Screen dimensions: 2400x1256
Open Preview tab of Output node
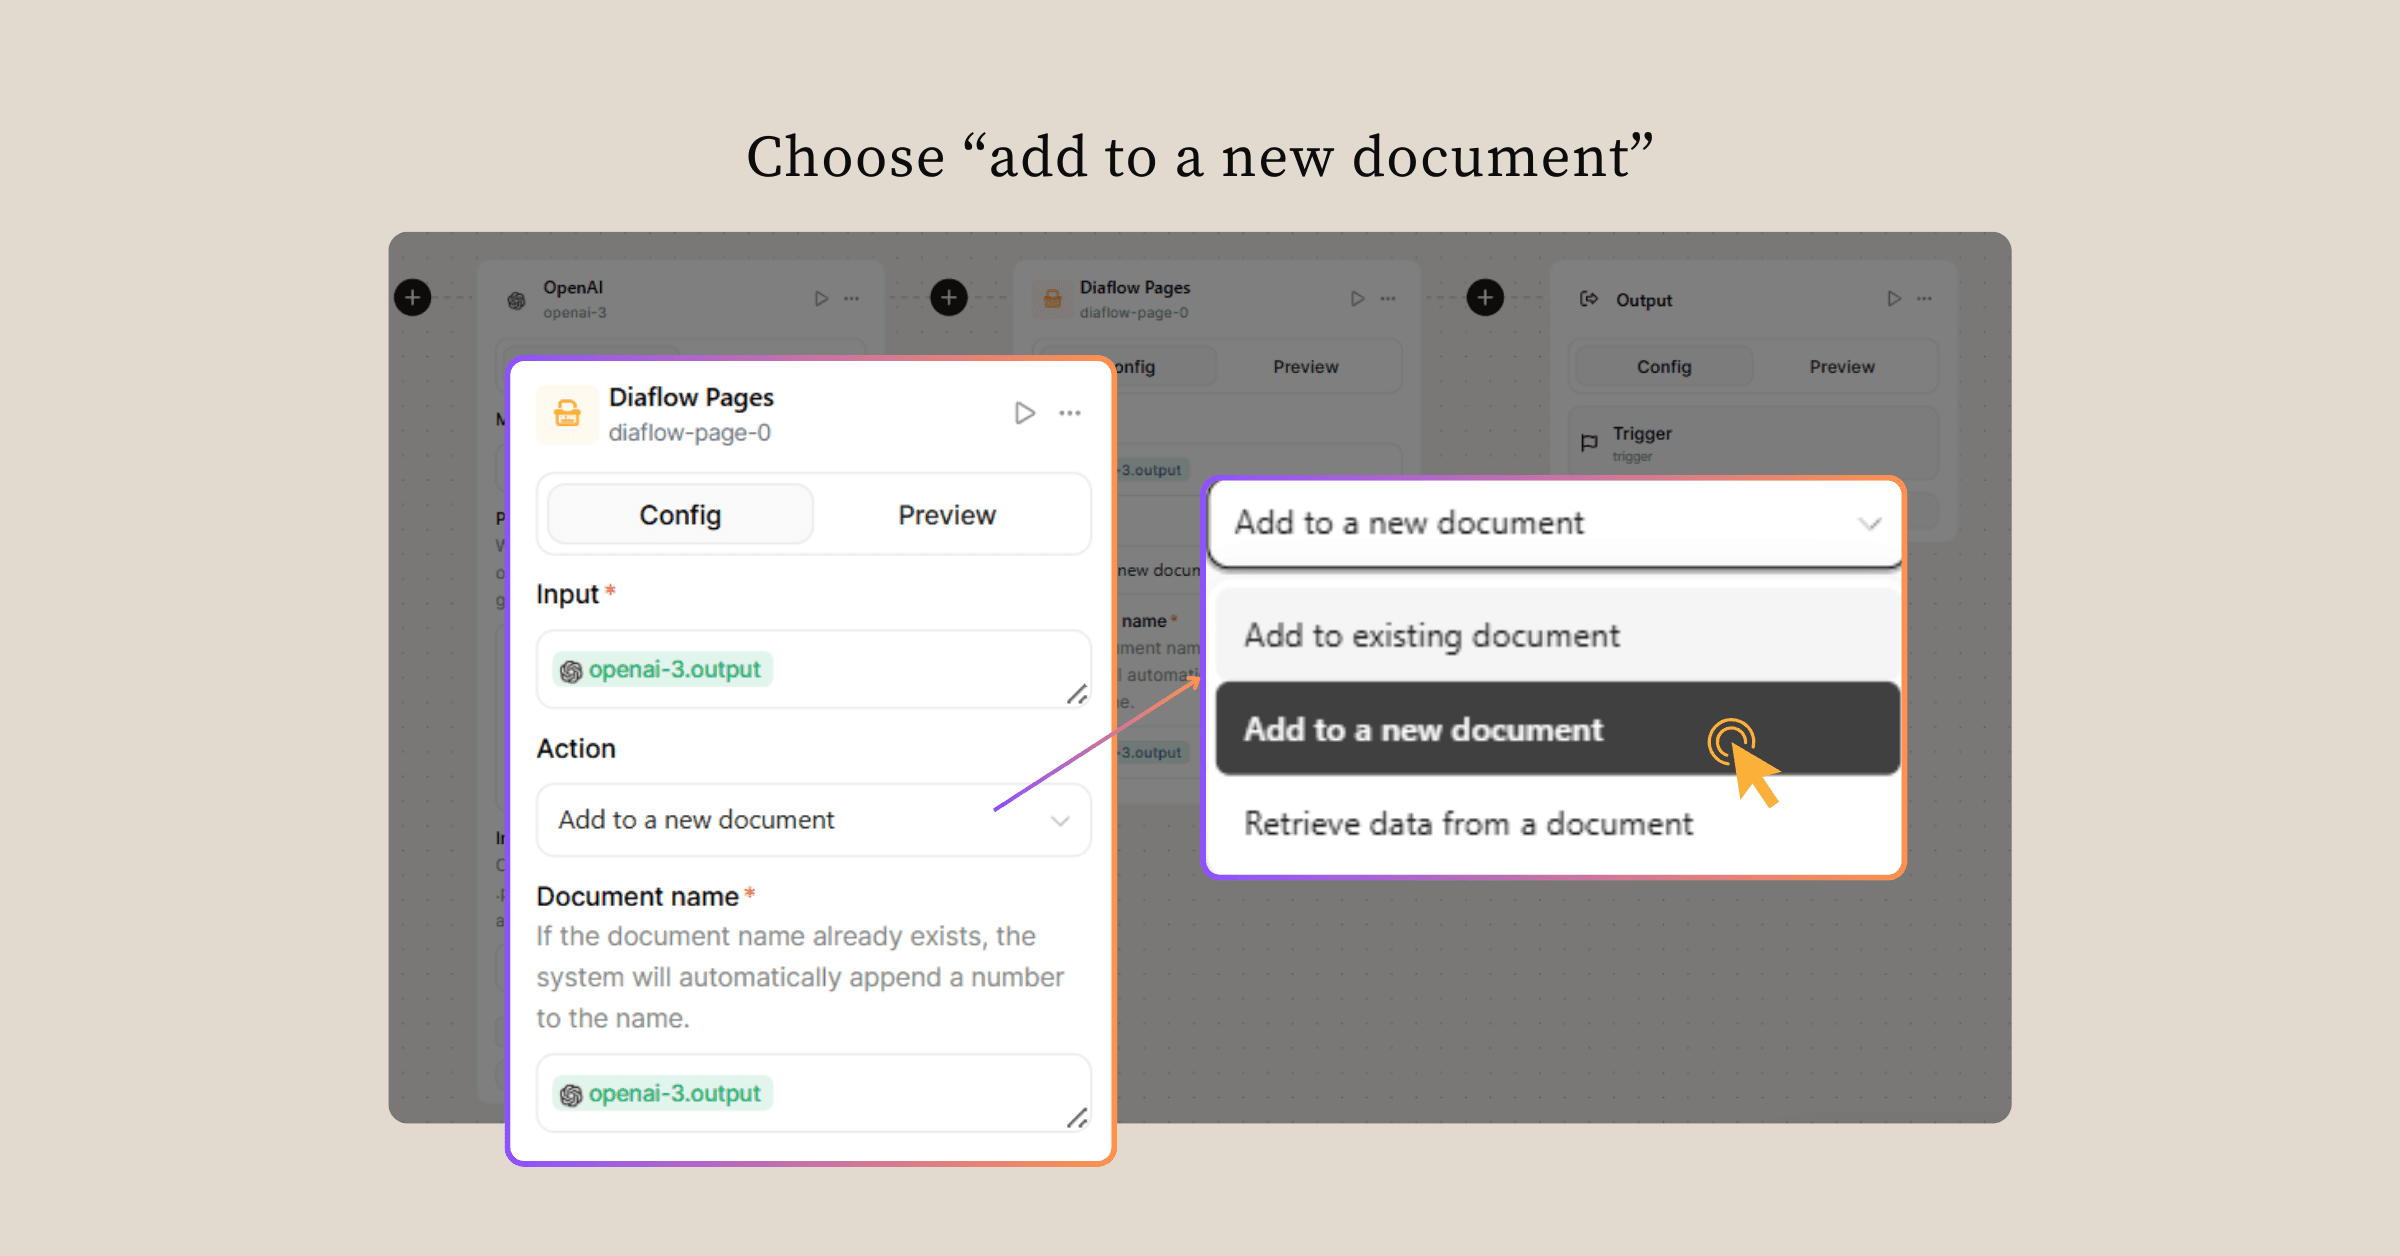coord(1841,367)
